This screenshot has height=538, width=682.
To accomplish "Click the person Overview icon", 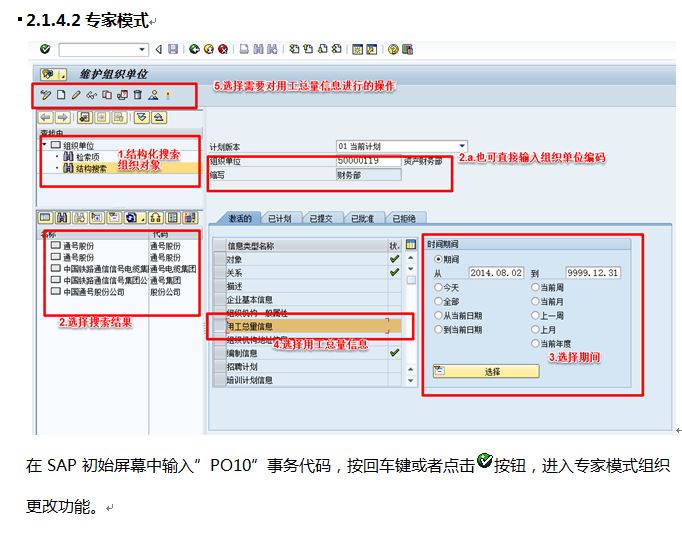I will coord(153,94).
